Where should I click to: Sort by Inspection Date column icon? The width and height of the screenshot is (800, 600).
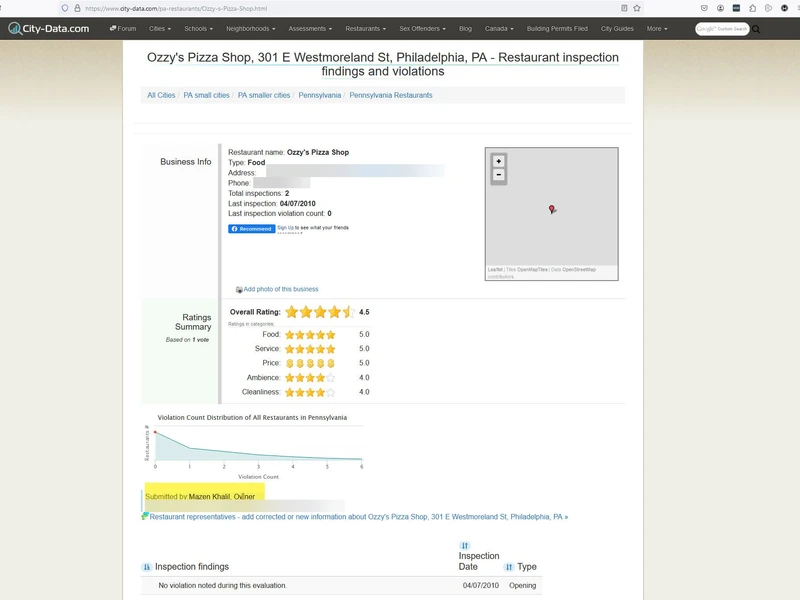click(464, 545)
